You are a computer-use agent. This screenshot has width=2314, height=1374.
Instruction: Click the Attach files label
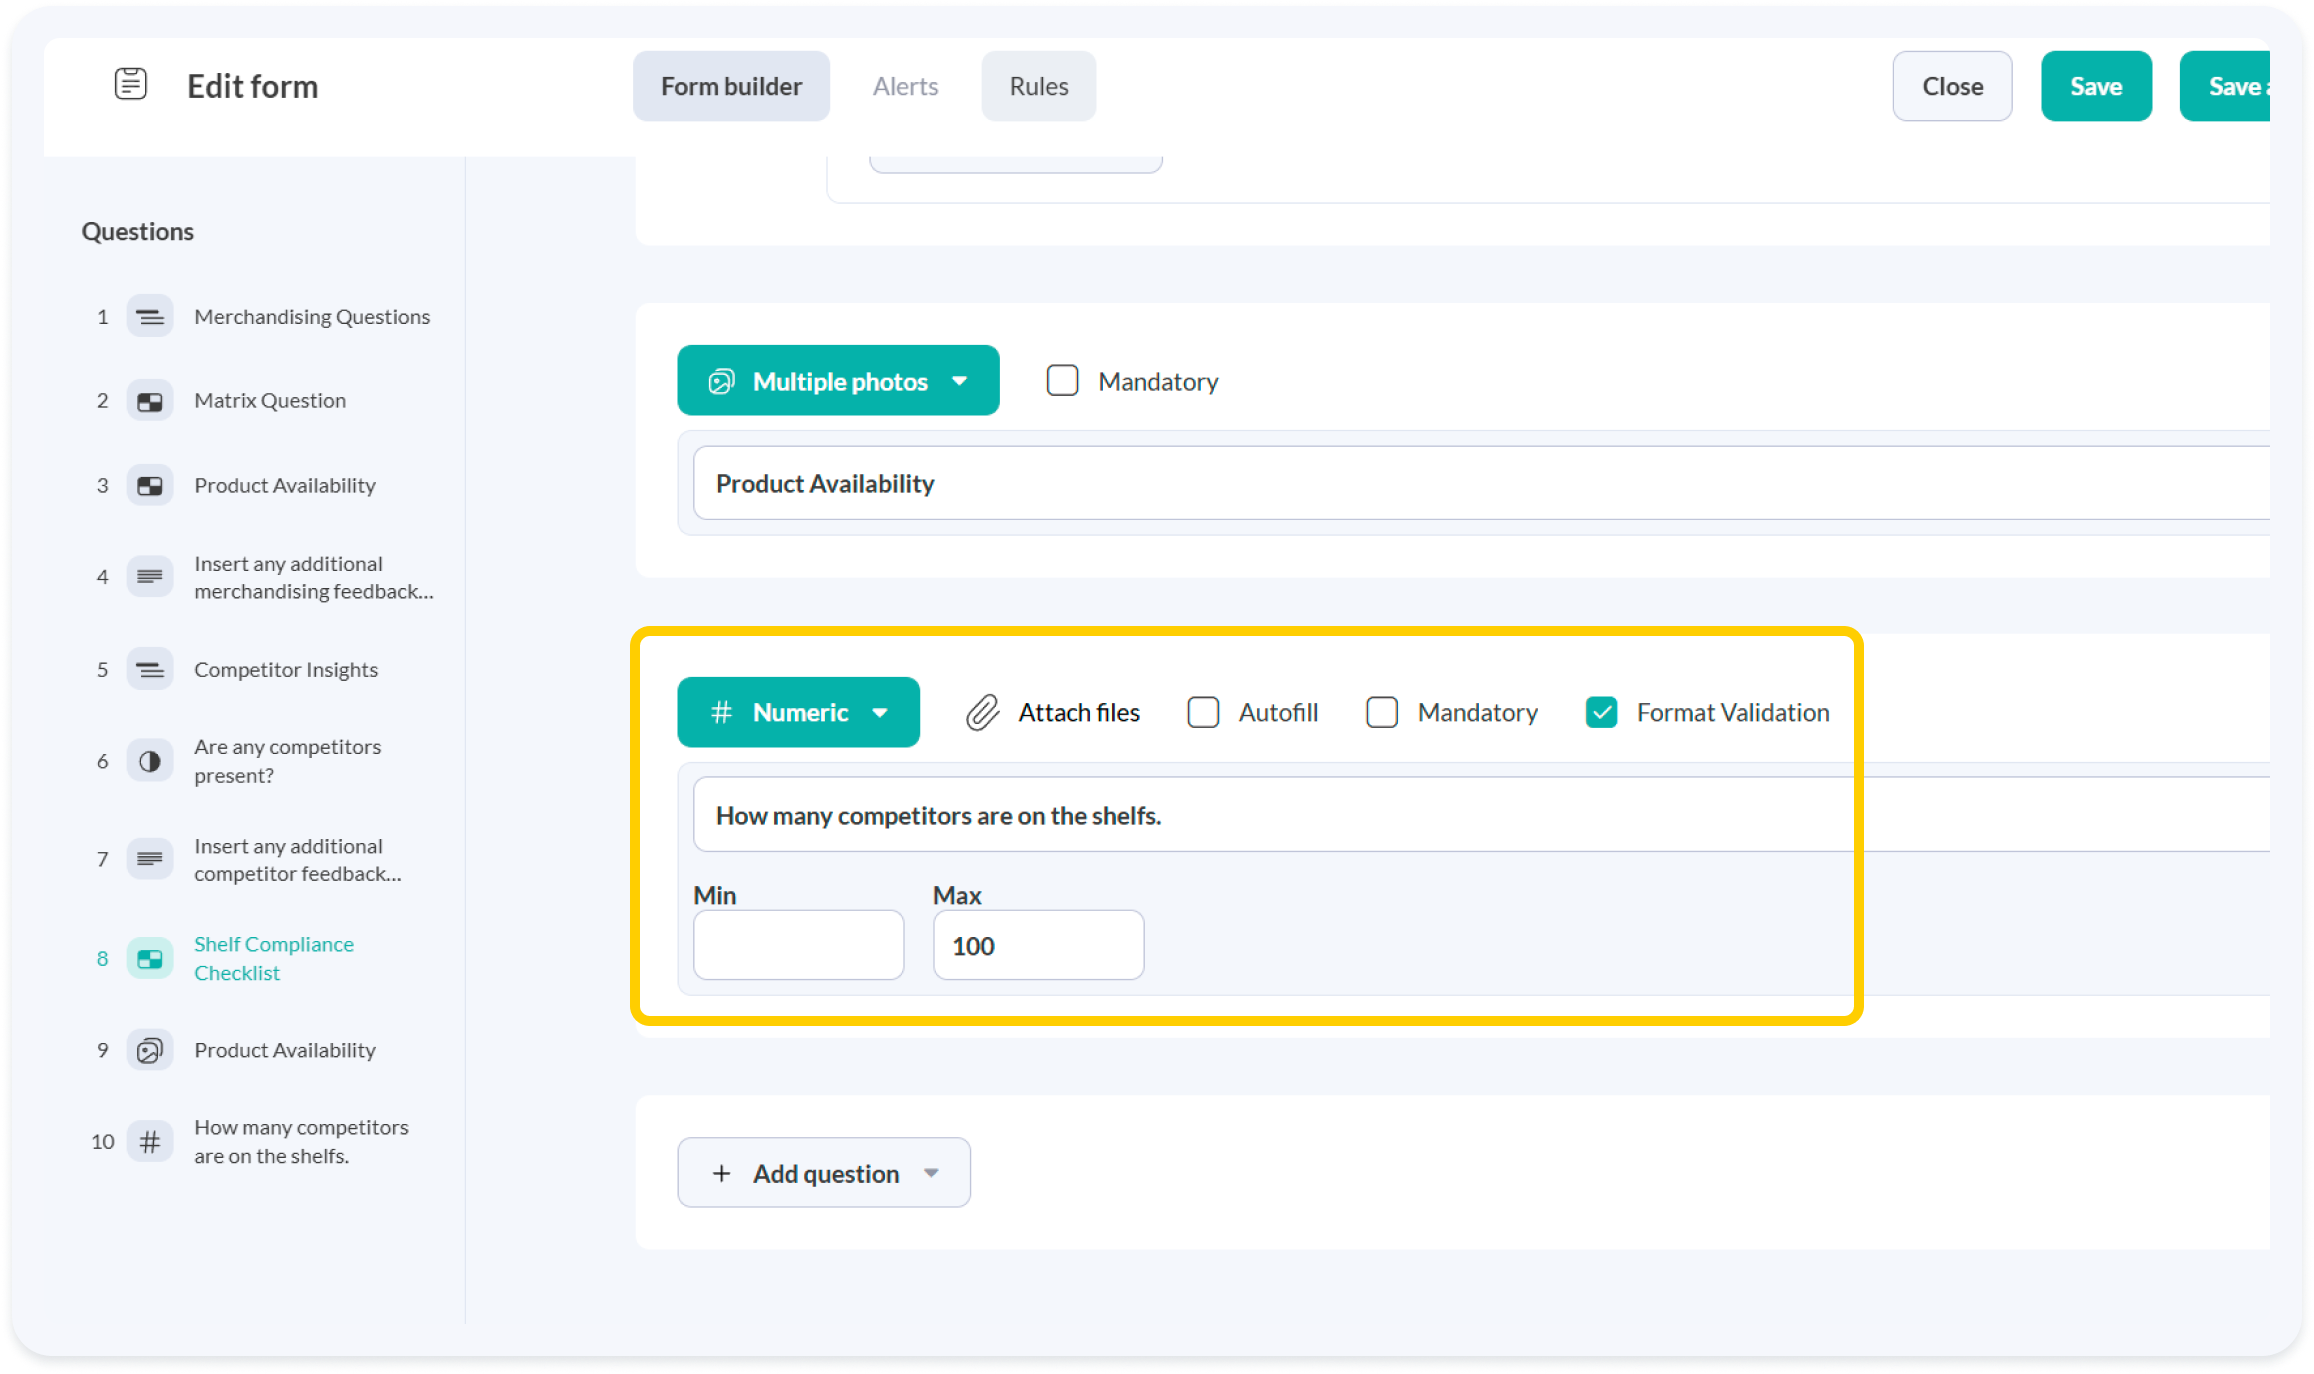(1079, 712)
